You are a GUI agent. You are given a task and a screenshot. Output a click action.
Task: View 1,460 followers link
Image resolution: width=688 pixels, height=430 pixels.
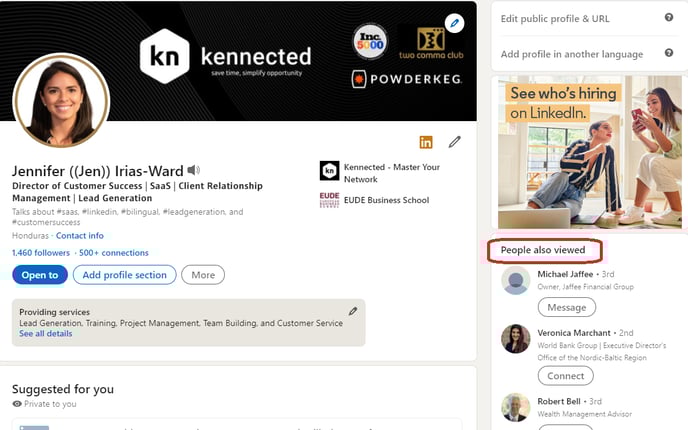coord(41,253)
